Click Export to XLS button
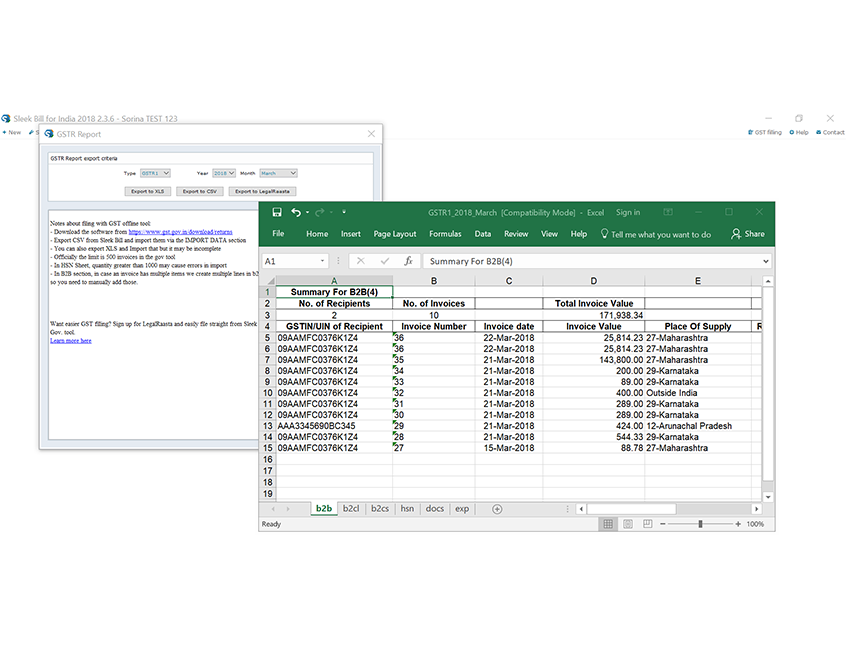Viewport: 846px width, 671px height. tap(146, 191)
